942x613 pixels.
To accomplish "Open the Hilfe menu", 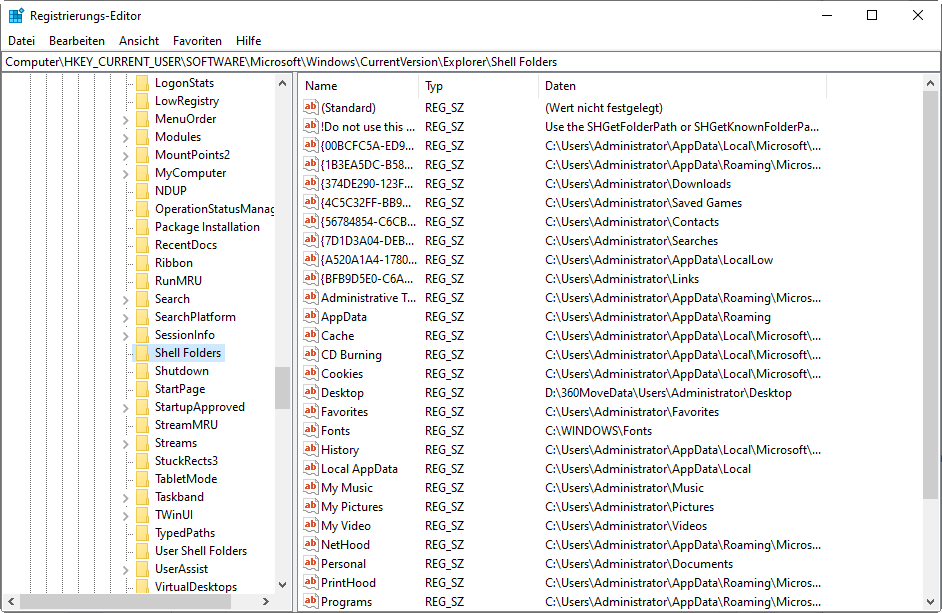I will (248, 41).
